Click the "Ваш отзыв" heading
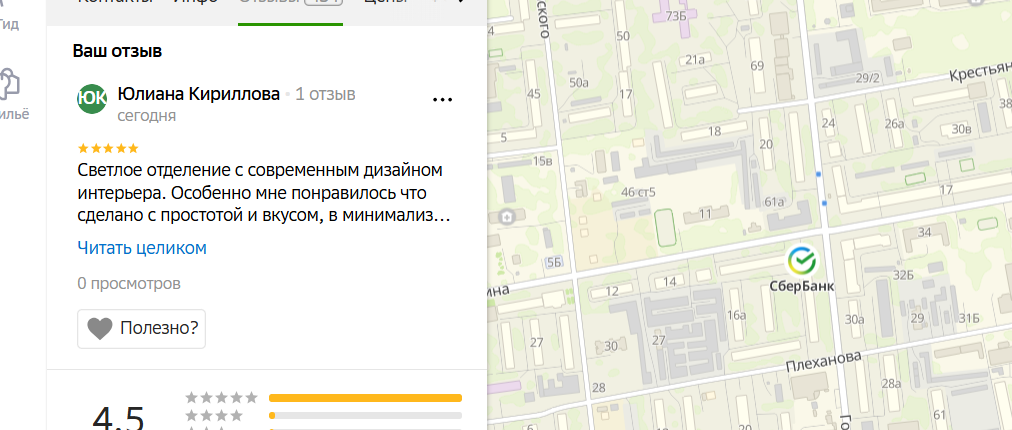Viewport: 1012px width, 430px height. (117, 52)
